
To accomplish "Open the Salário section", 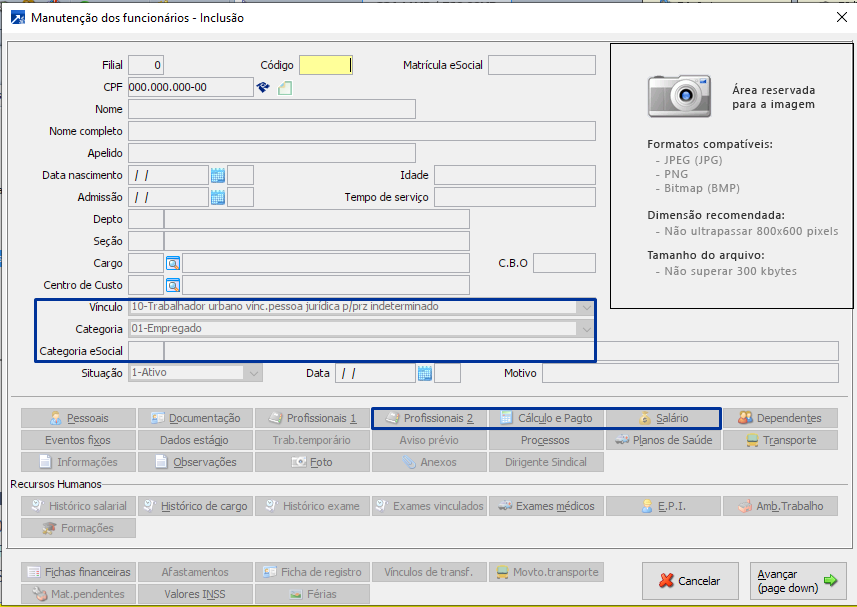I will [663, 418].
